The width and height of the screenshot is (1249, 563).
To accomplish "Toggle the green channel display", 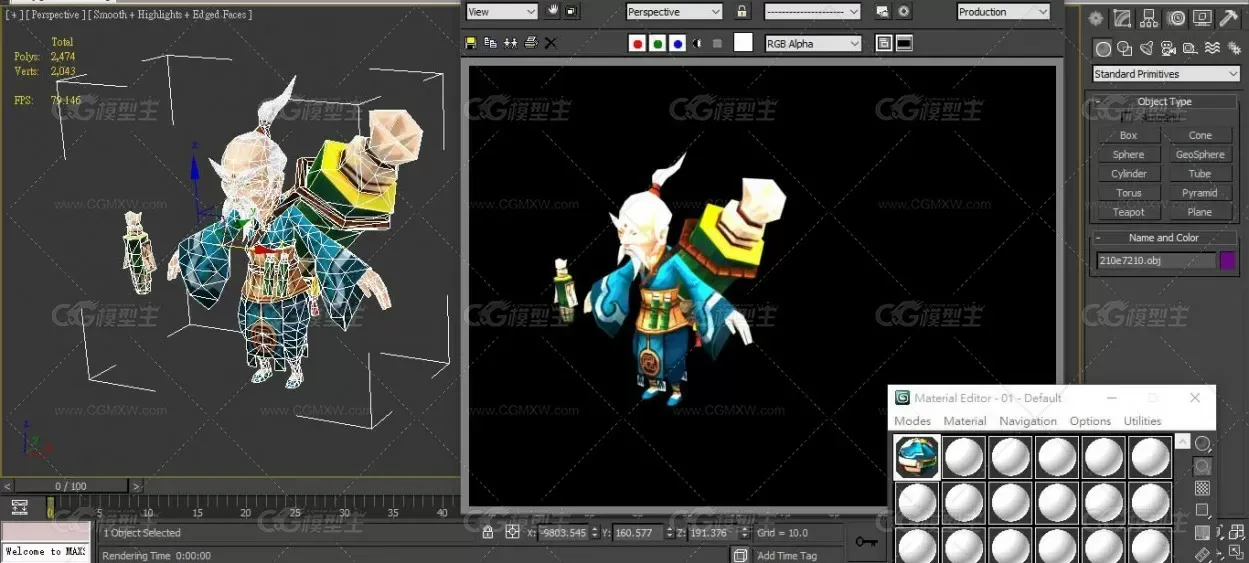I will click(x=657, y=43).
